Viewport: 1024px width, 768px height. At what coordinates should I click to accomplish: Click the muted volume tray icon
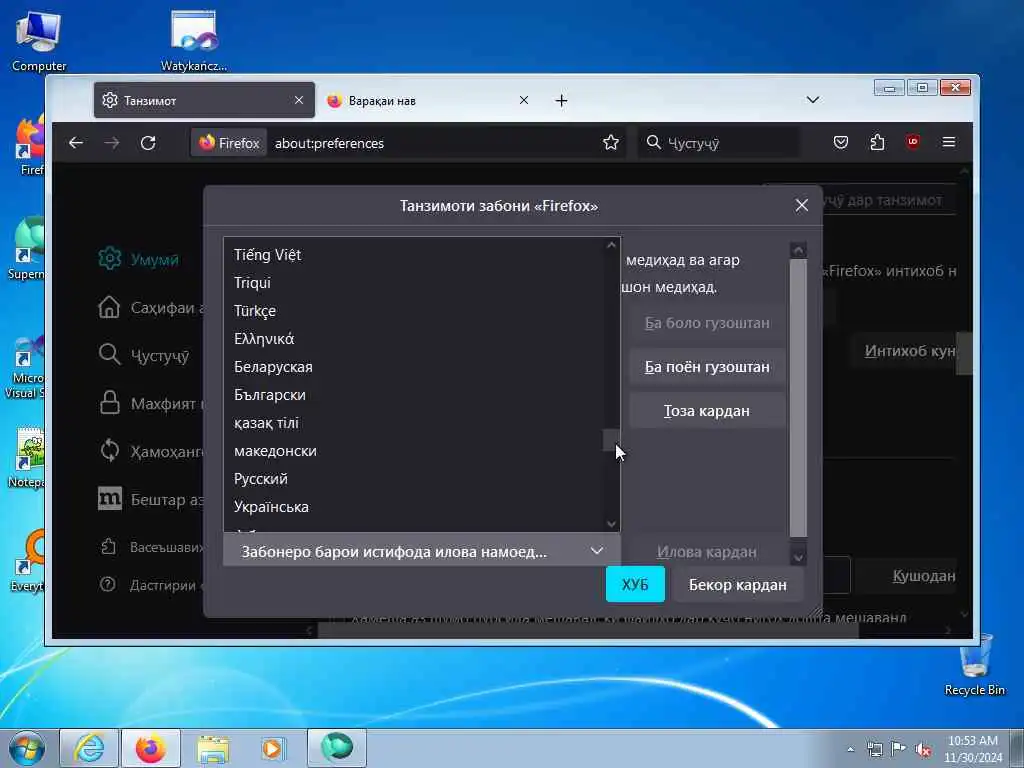[x=922, y=749]
